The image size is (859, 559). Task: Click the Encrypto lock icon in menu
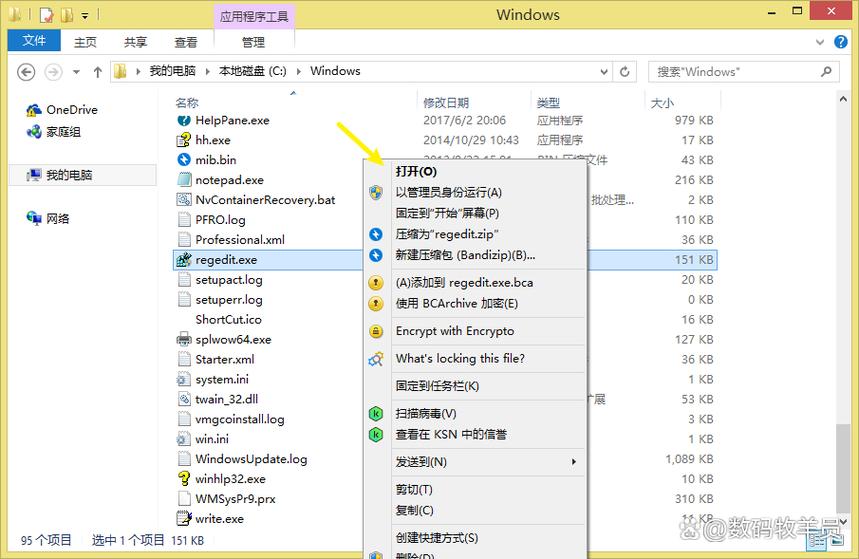(376, 331)
